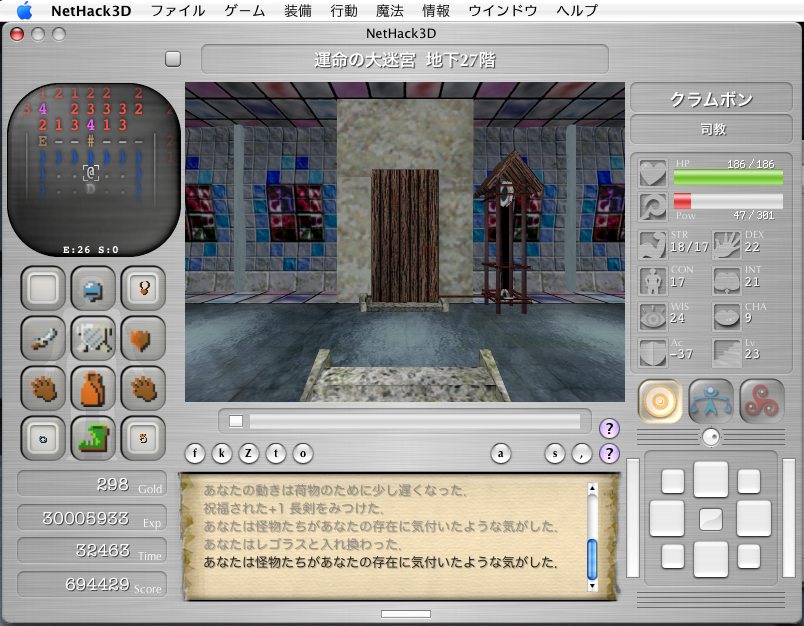Click the brain INT icon
This screenshot has width=804, height=626.
tap(726, 280)
